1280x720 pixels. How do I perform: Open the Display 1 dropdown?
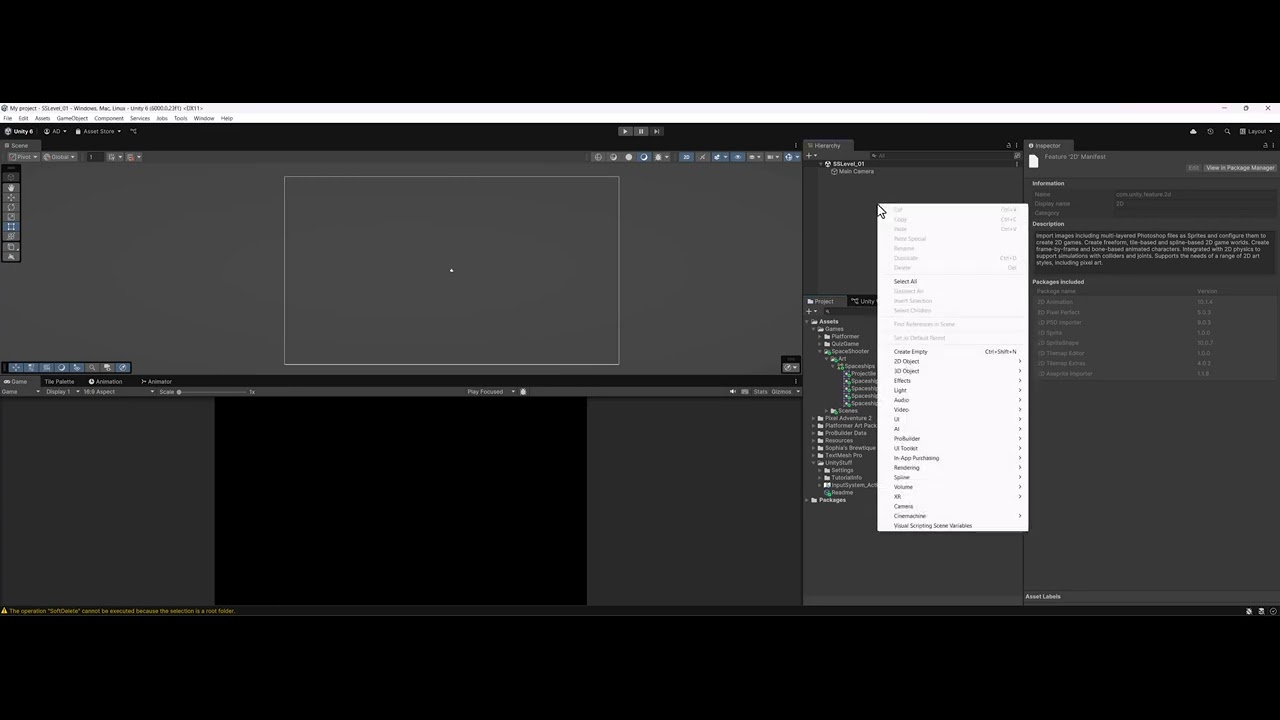[62, 392]
